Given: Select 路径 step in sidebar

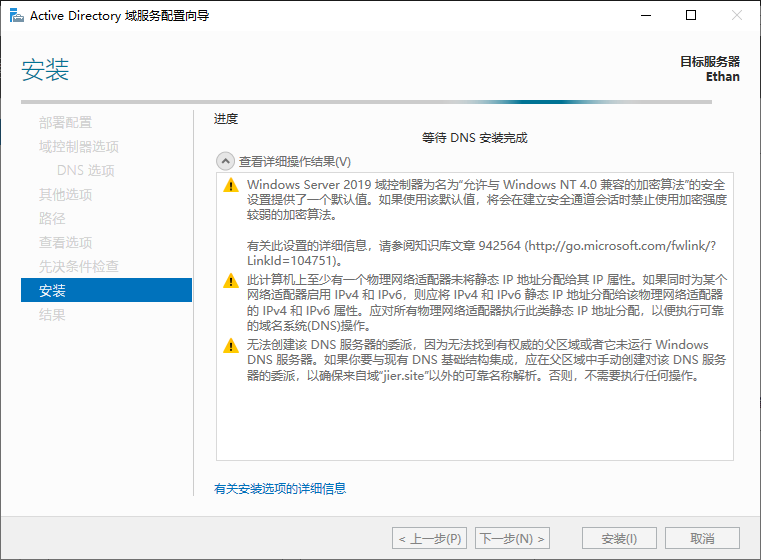Looking at the screenshot, I should tap(52, 218).
